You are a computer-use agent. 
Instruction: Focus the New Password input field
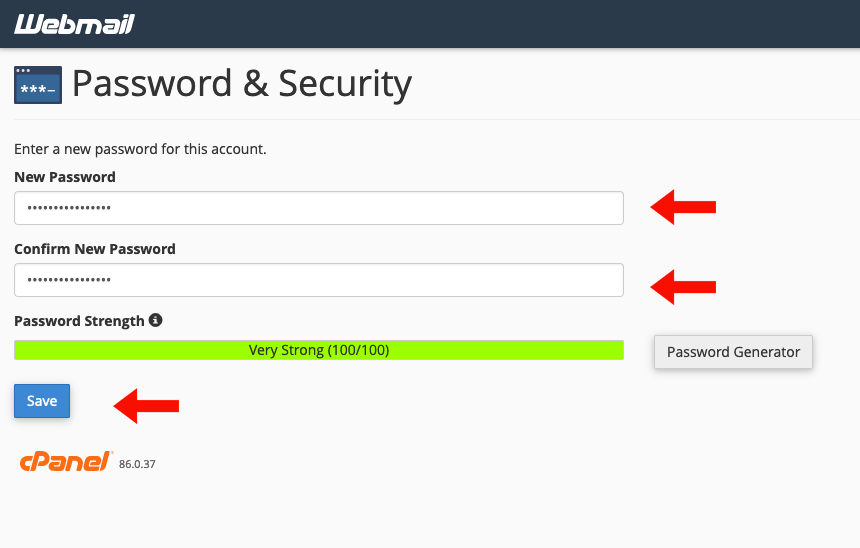coord(319,208)
